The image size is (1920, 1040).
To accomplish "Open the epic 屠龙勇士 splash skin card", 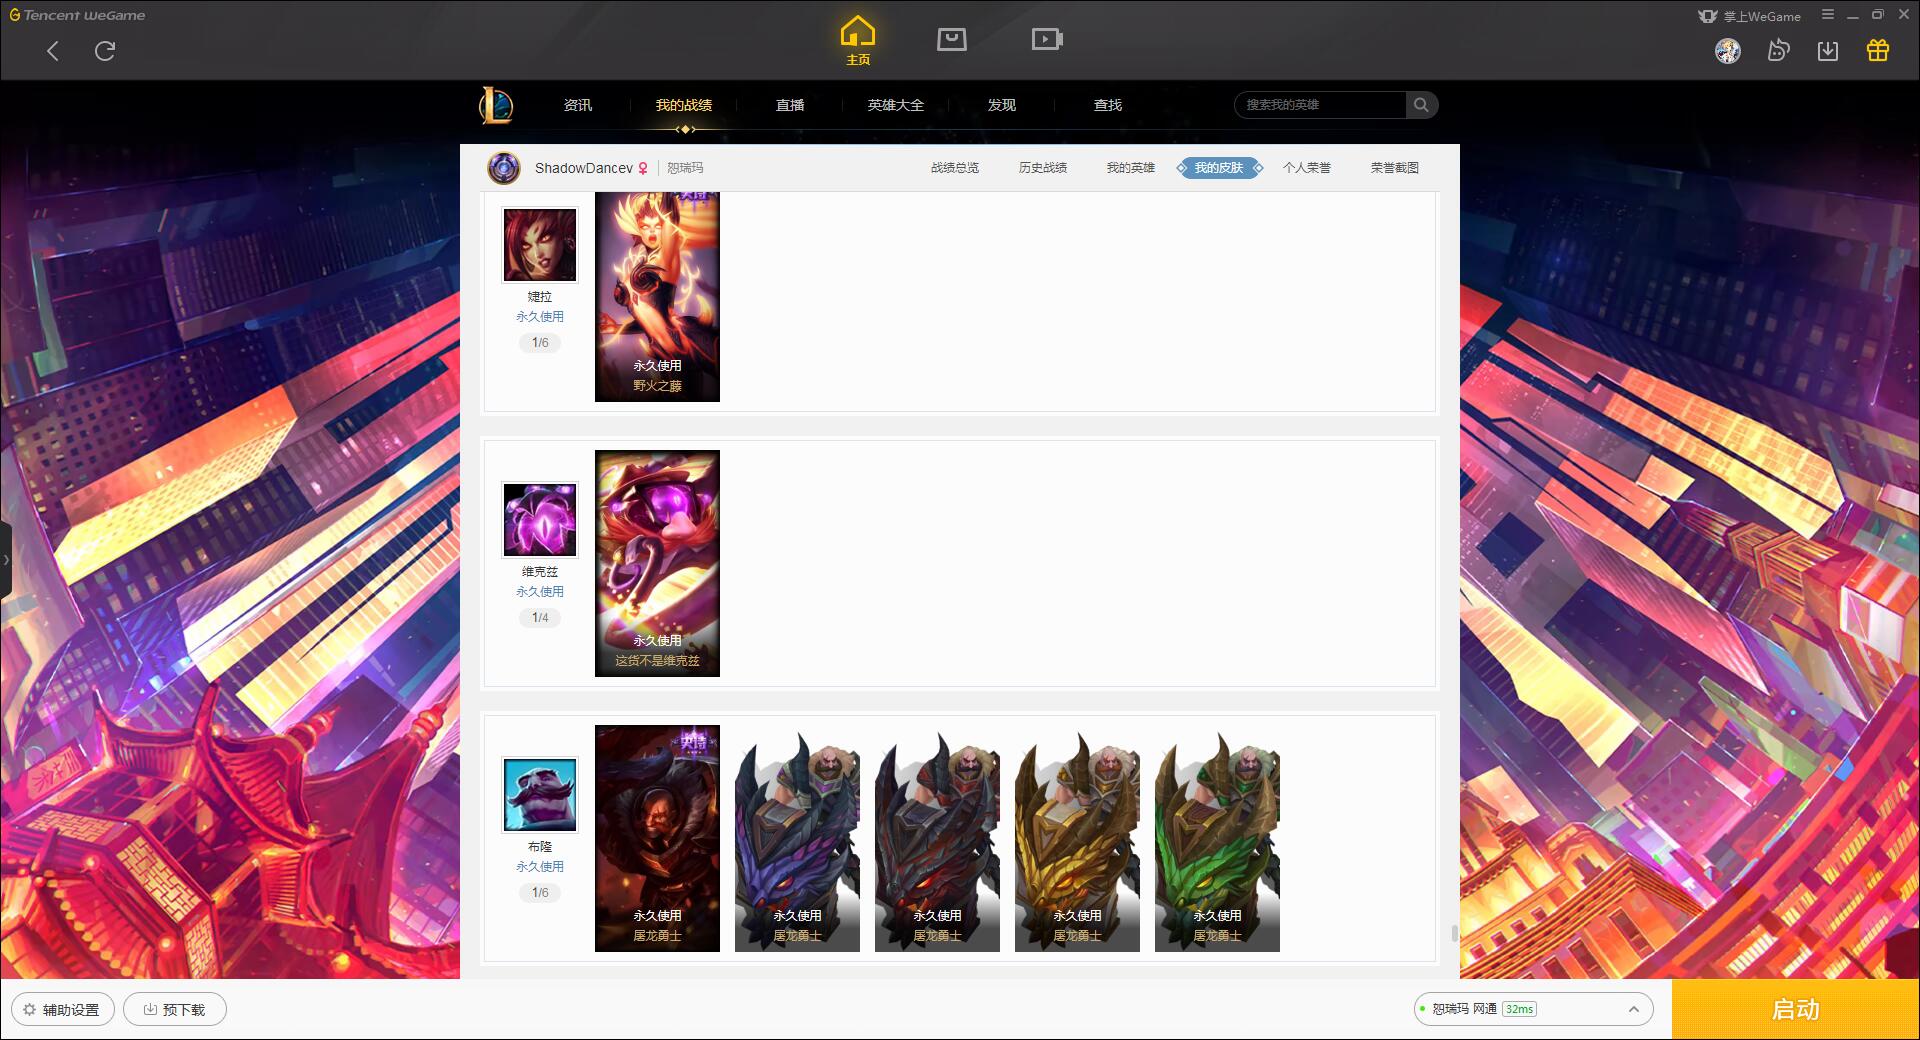I will [657, 838].
